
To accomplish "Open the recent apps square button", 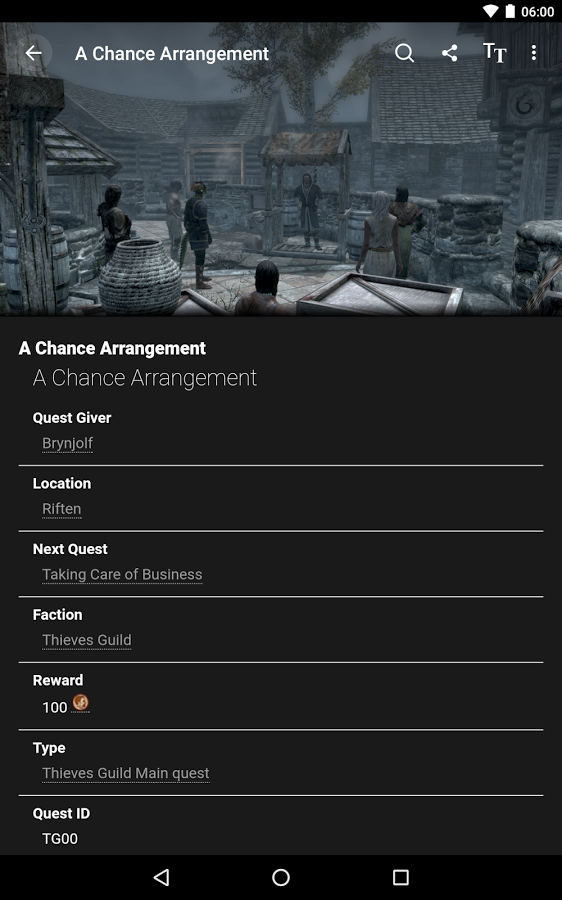I will (401, 877).
